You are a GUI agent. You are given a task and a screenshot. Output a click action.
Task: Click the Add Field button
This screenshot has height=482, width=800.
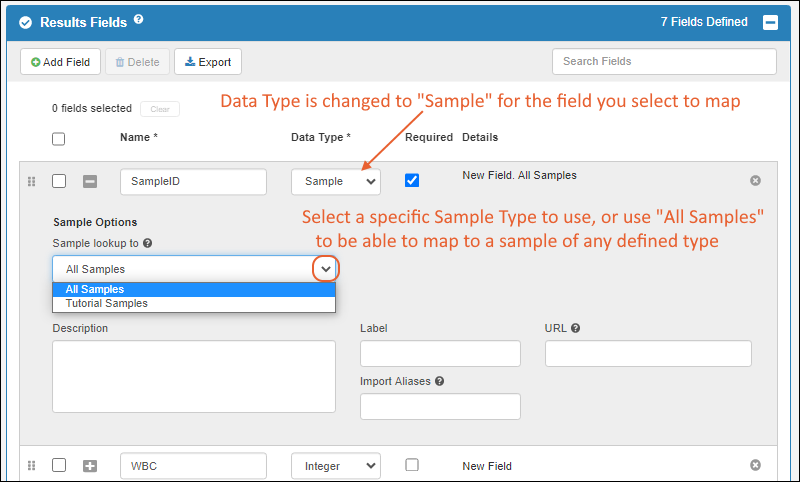point(61,62)
